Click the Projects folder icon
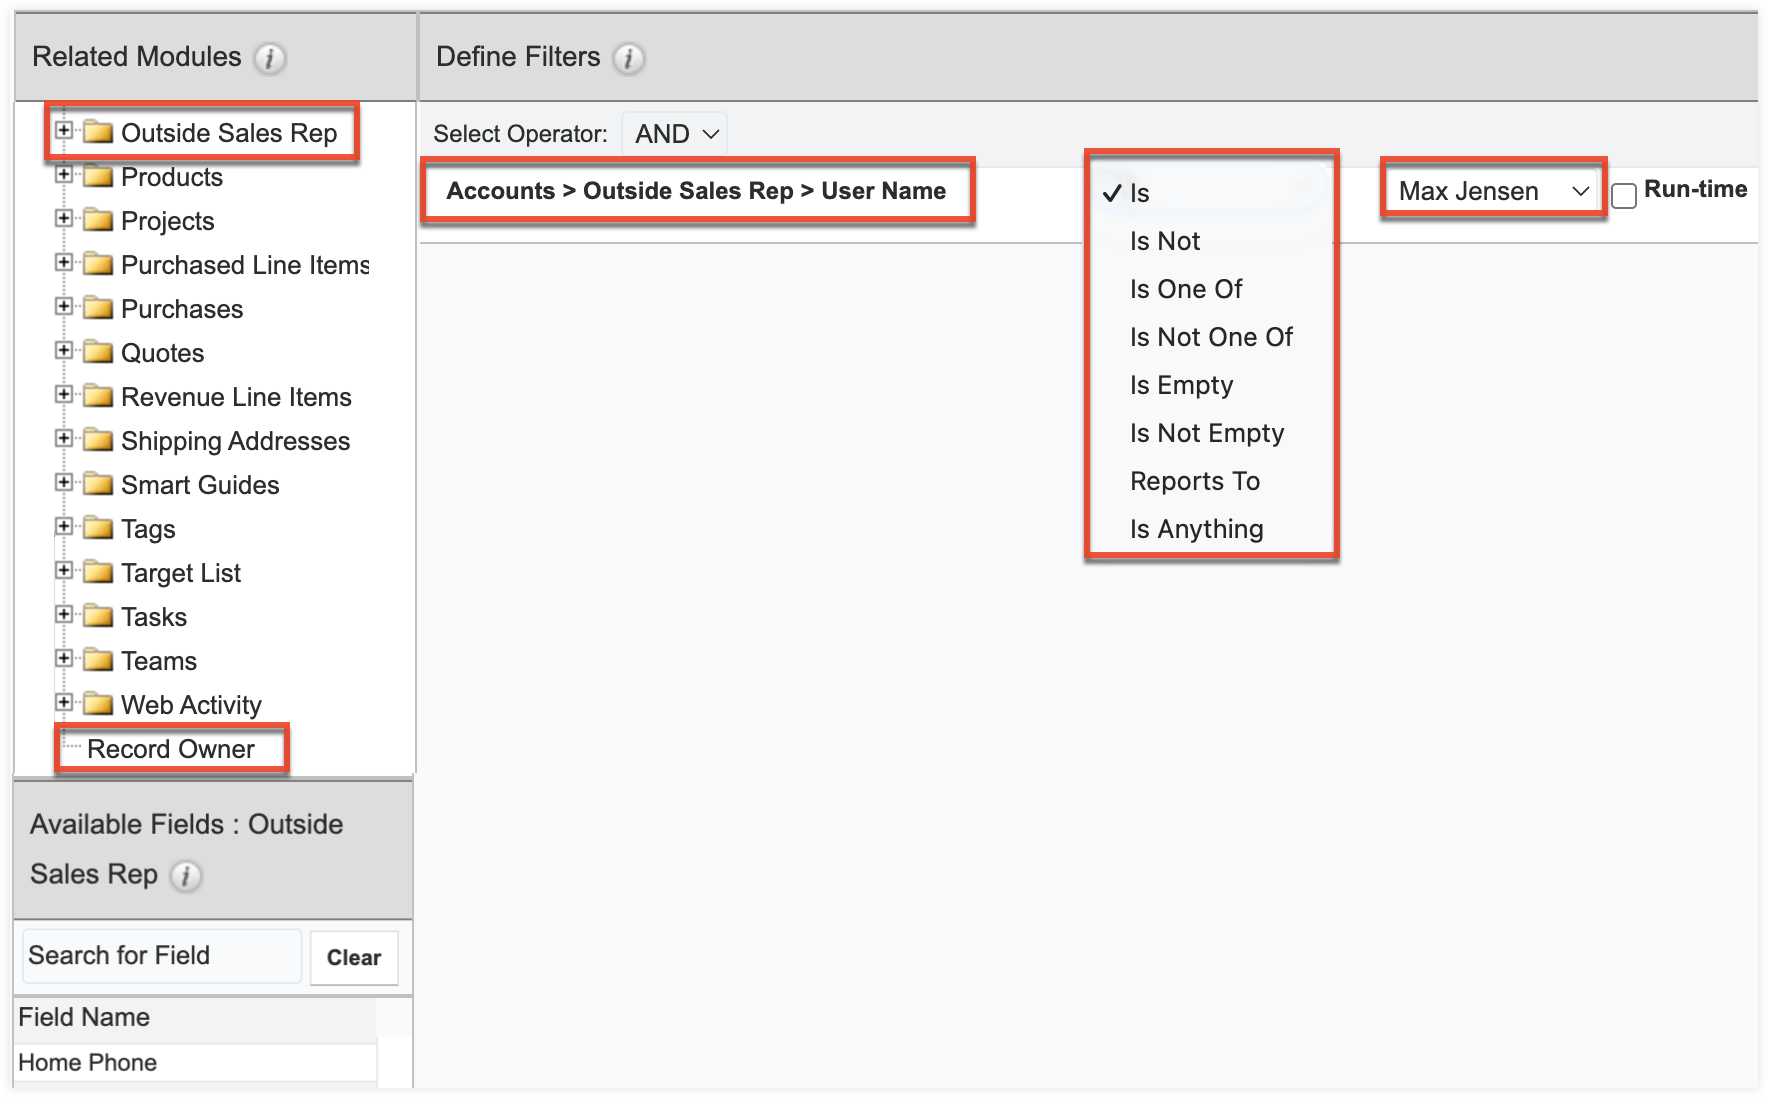 [98, 220]
